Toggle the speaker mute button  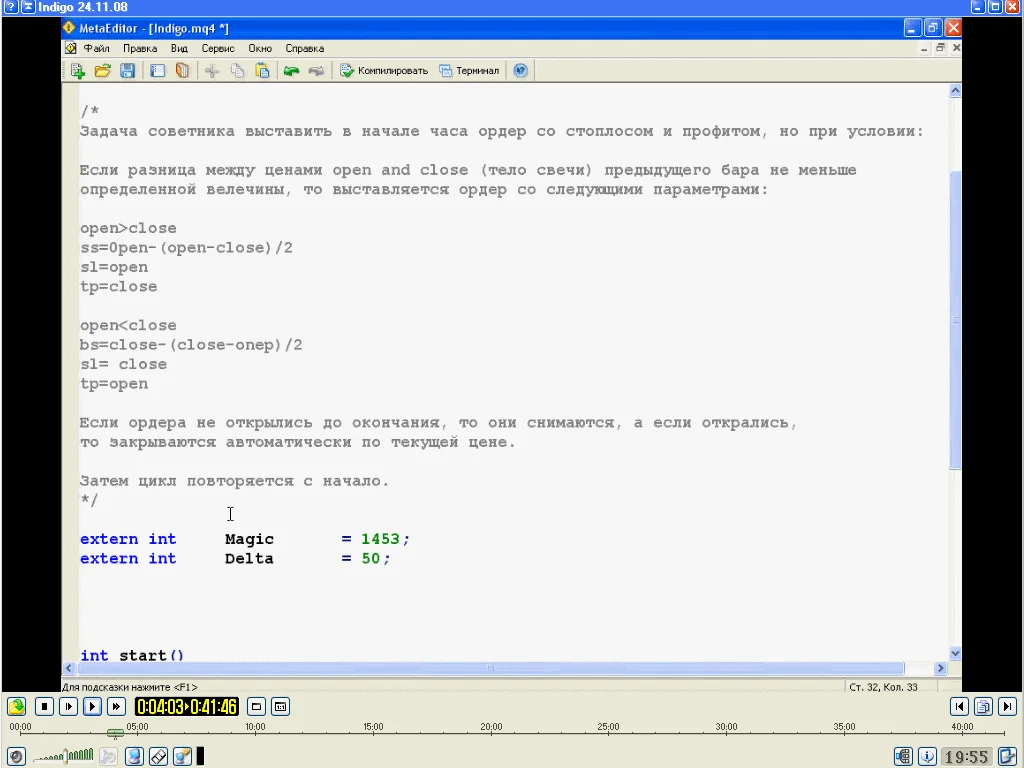coord(15,757)
